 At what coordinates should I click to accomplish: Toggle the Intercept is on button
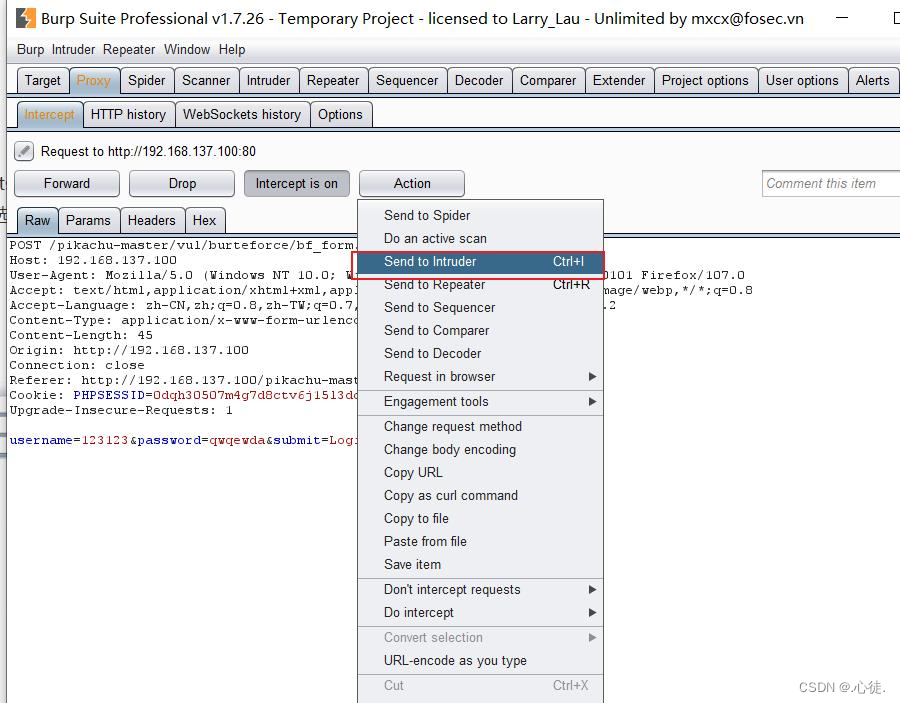(x=297, y=184)
